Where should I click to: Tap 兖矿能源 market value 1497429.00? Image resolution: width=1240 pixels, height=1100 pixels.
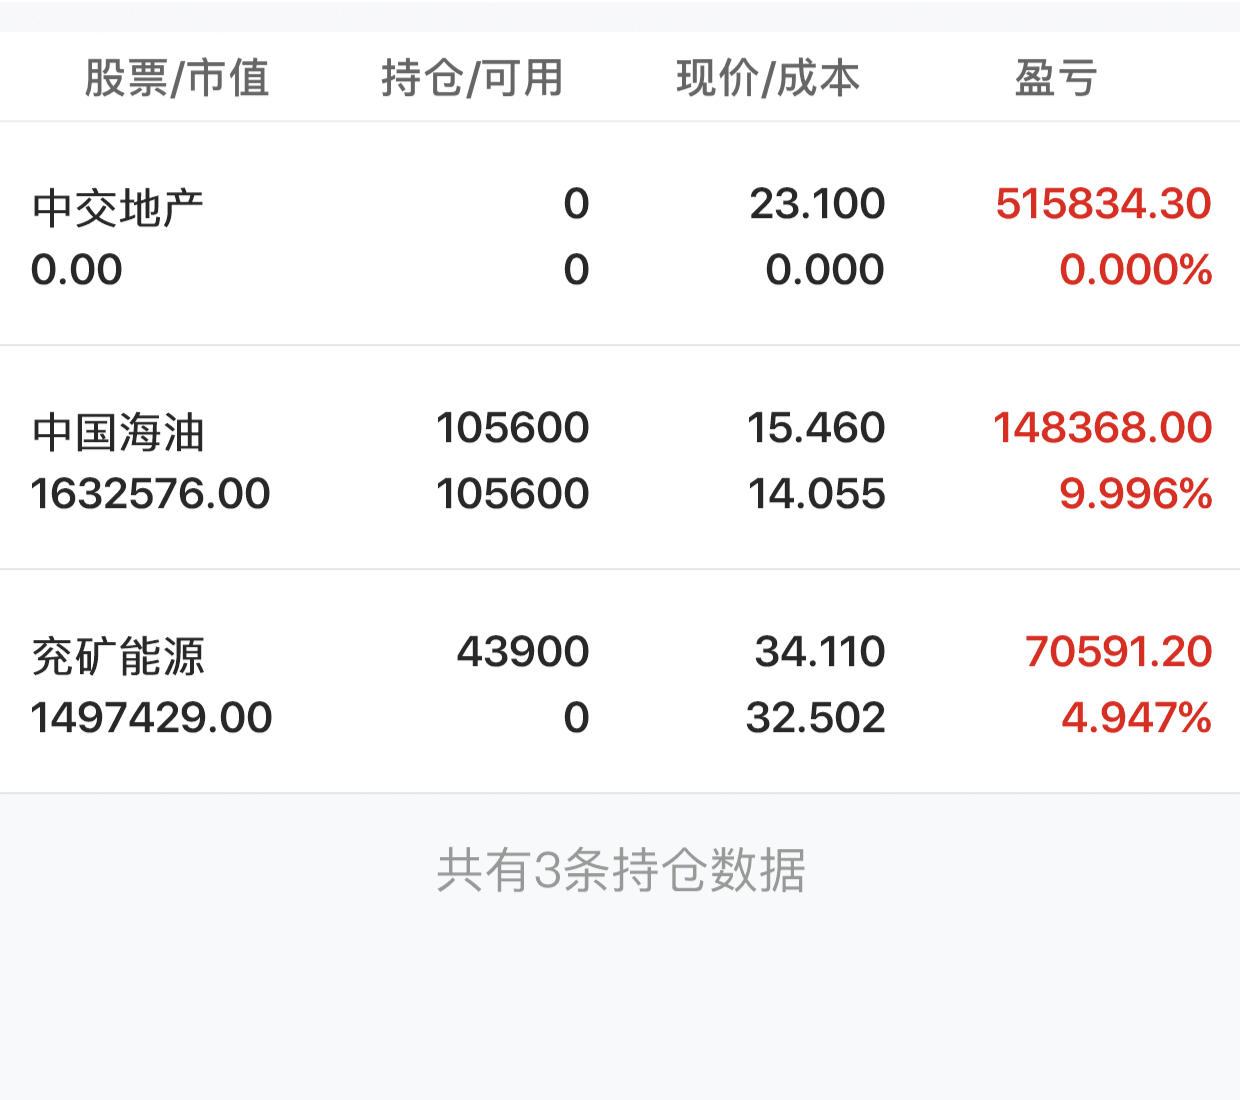(151, 718)
